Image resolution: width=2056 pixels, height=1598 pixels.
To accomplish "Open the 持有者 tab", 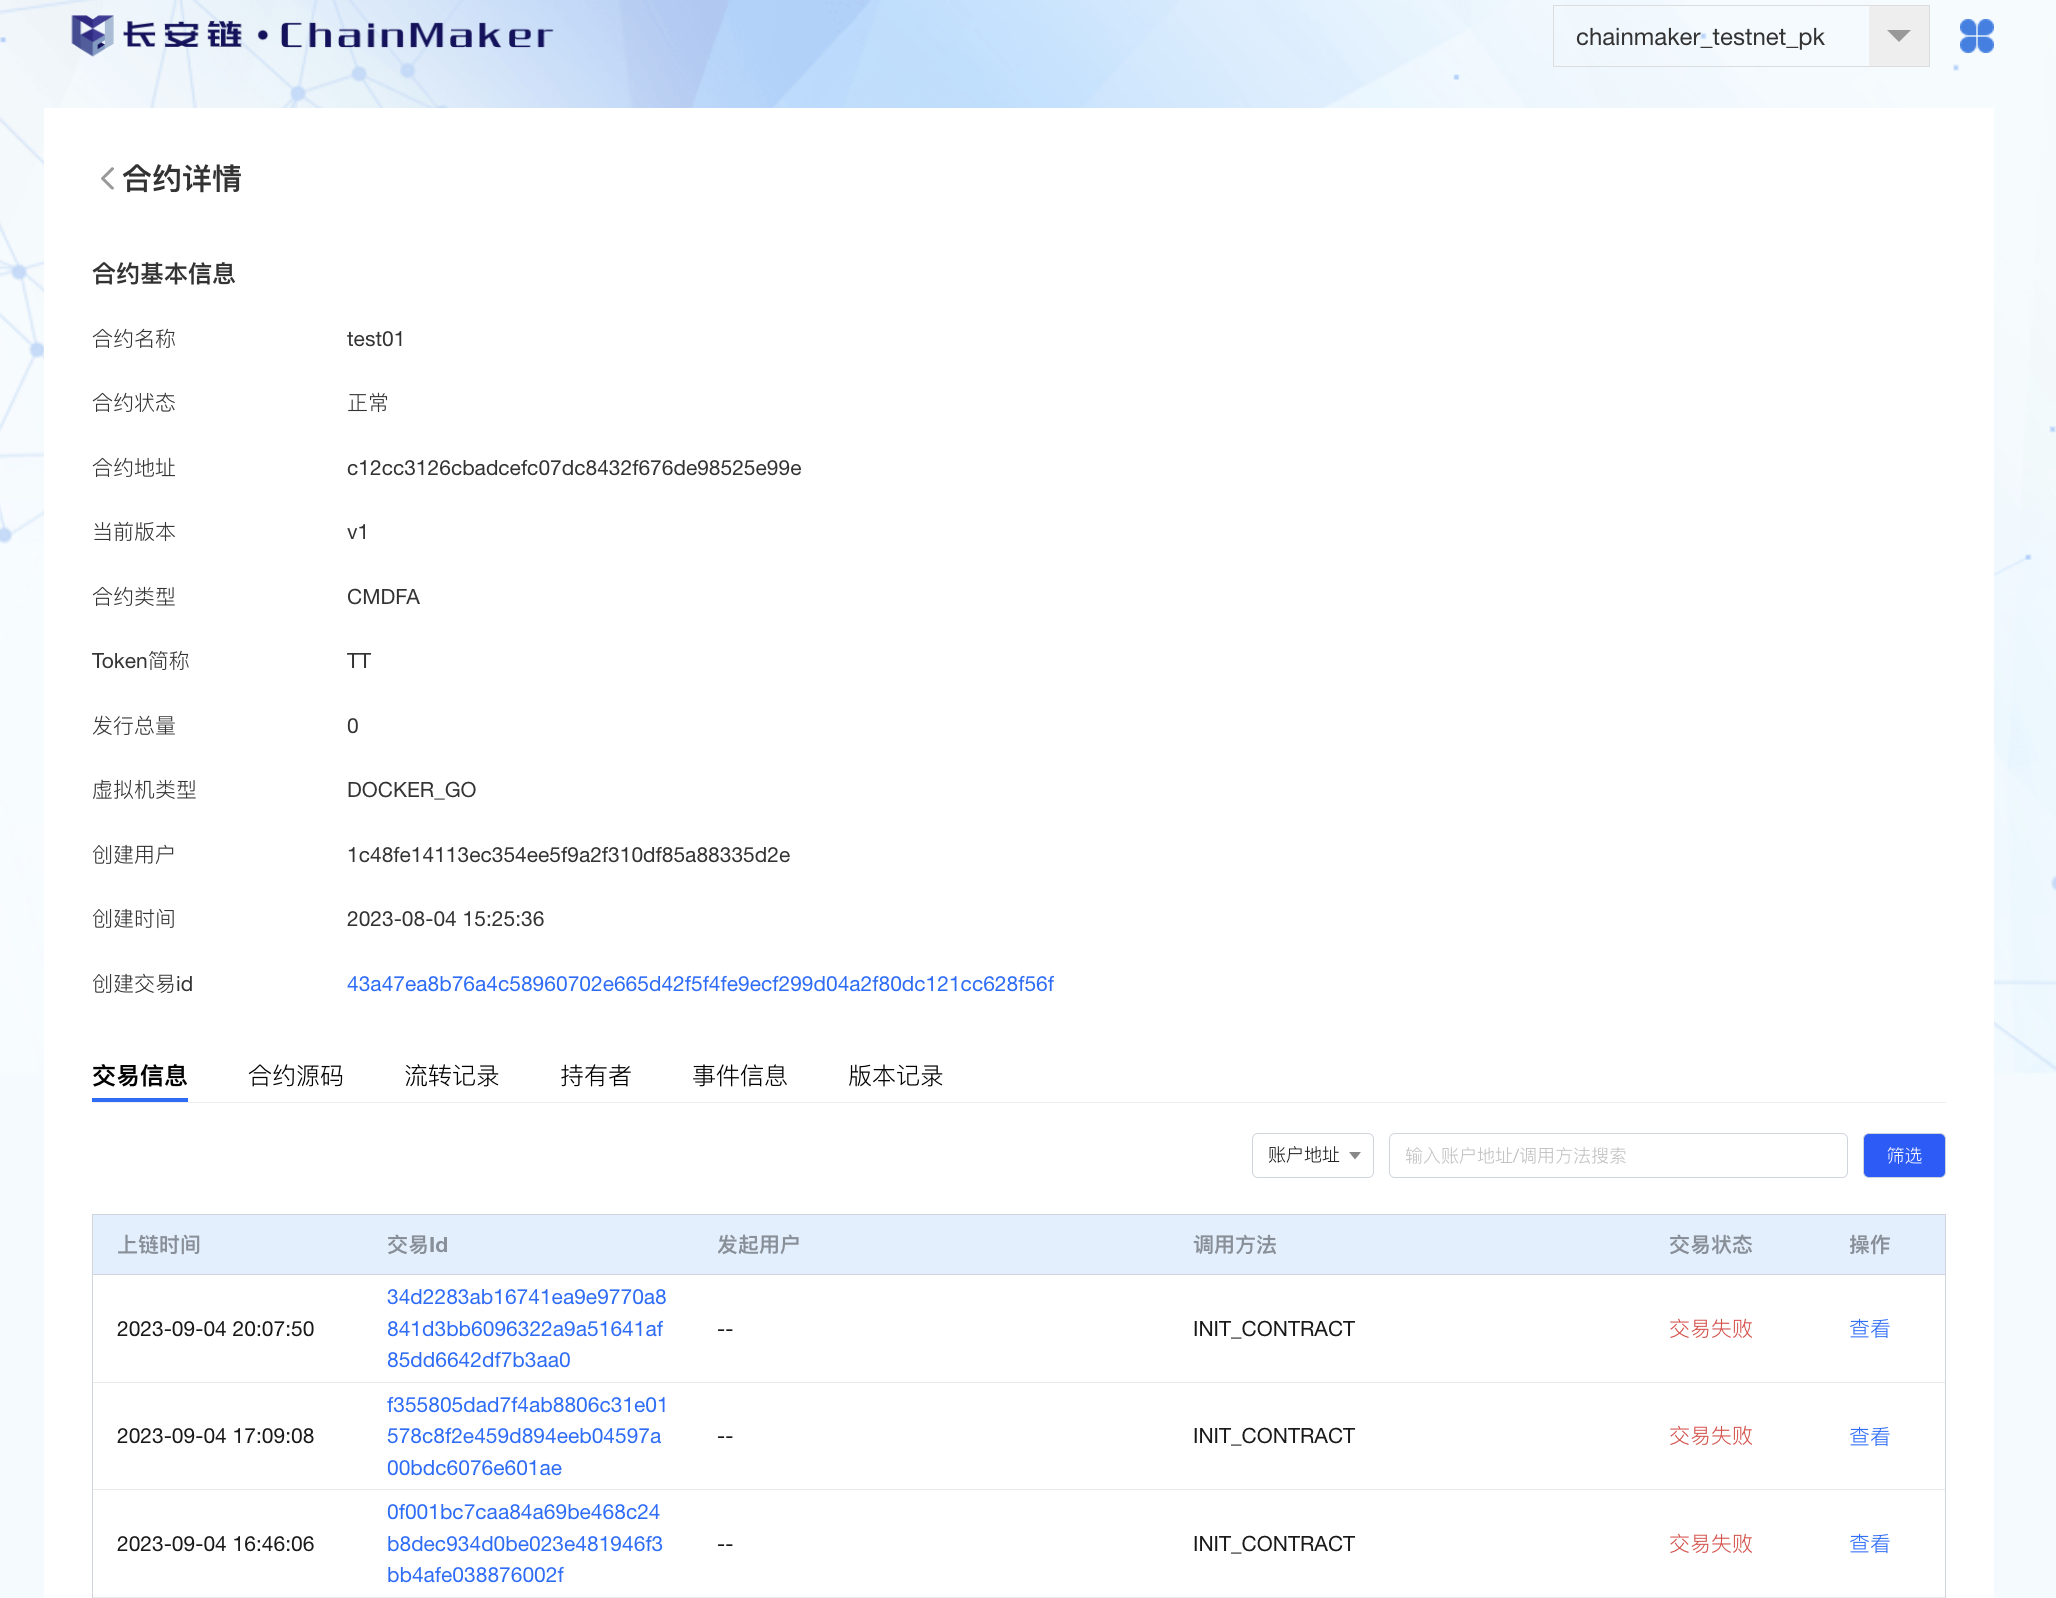I will pyautogui.click(x=595, y=1076).
